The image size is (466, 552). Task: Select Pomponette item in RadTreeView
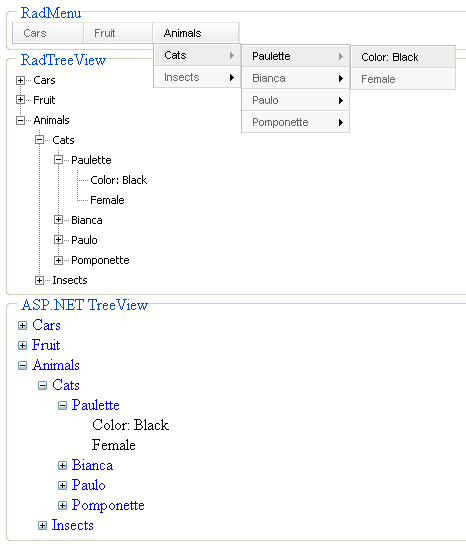click(100, 260)
